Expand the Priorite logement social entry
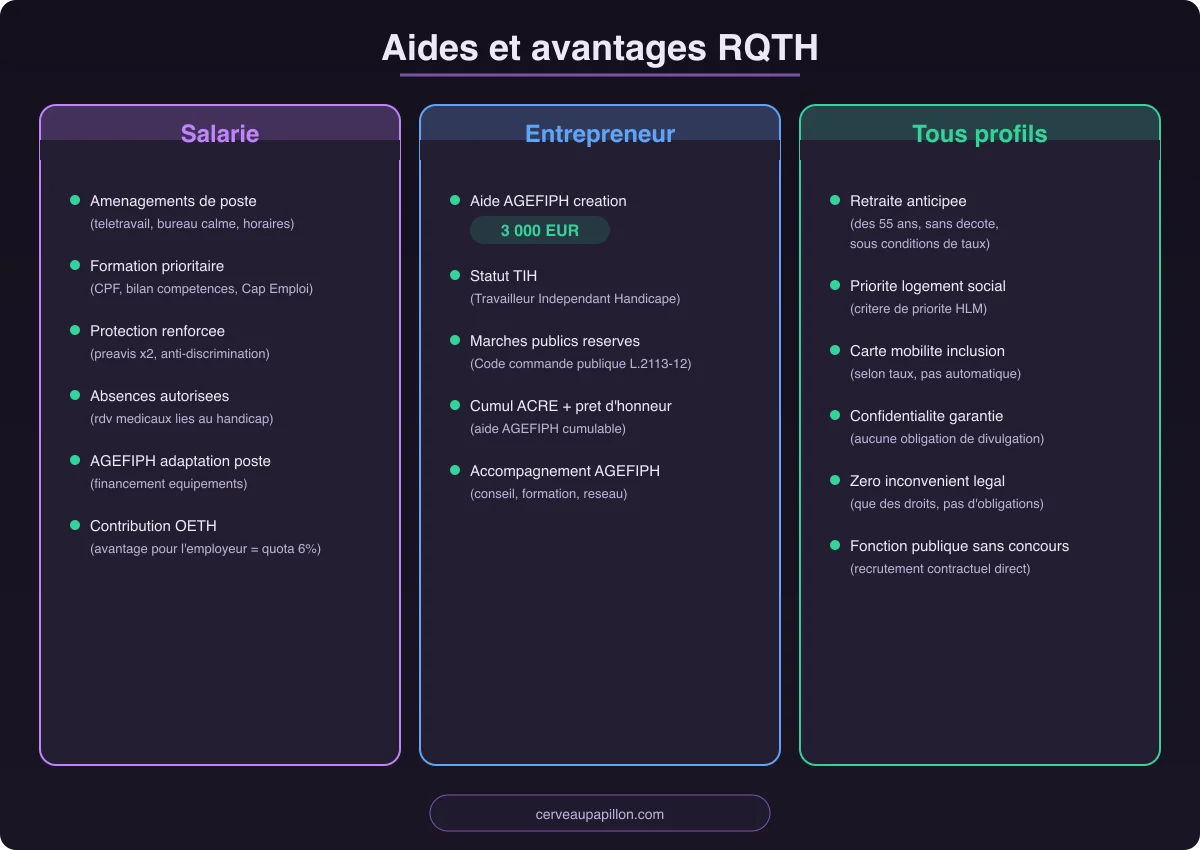 click(928, 286)
